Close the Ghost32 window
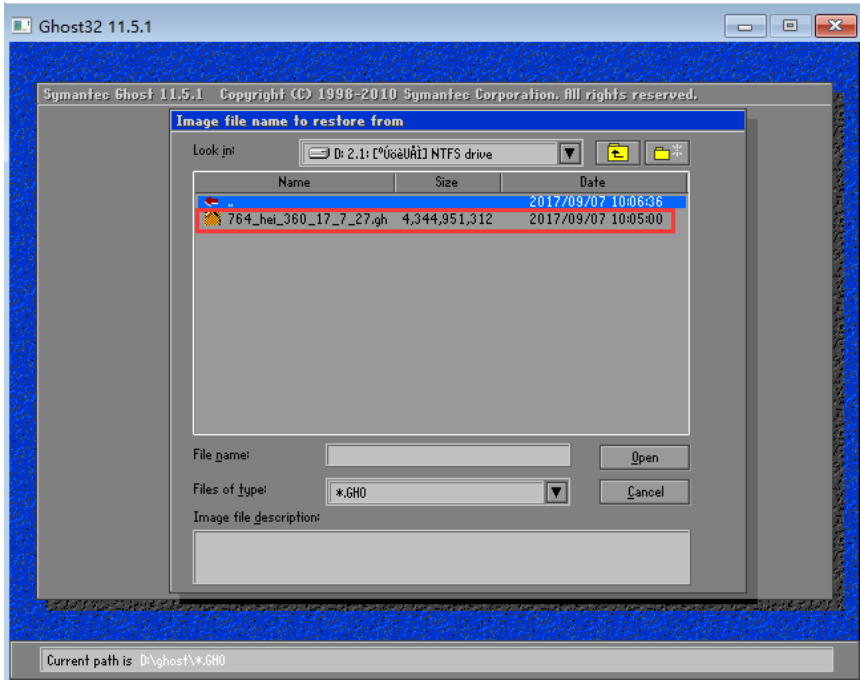Viewport: 860px width, 680px height. click(835, 26)
